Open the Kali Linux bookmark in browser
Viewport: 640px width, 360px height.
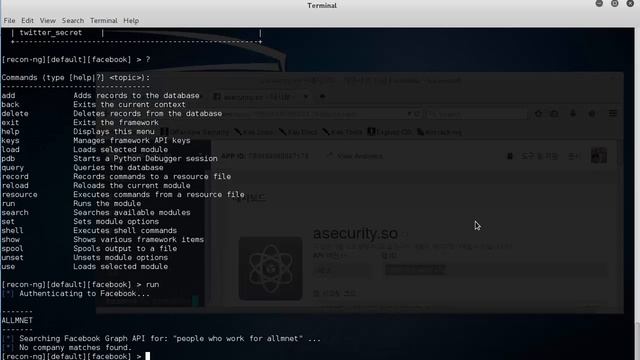pyautogui.click(x=254, y=132)
